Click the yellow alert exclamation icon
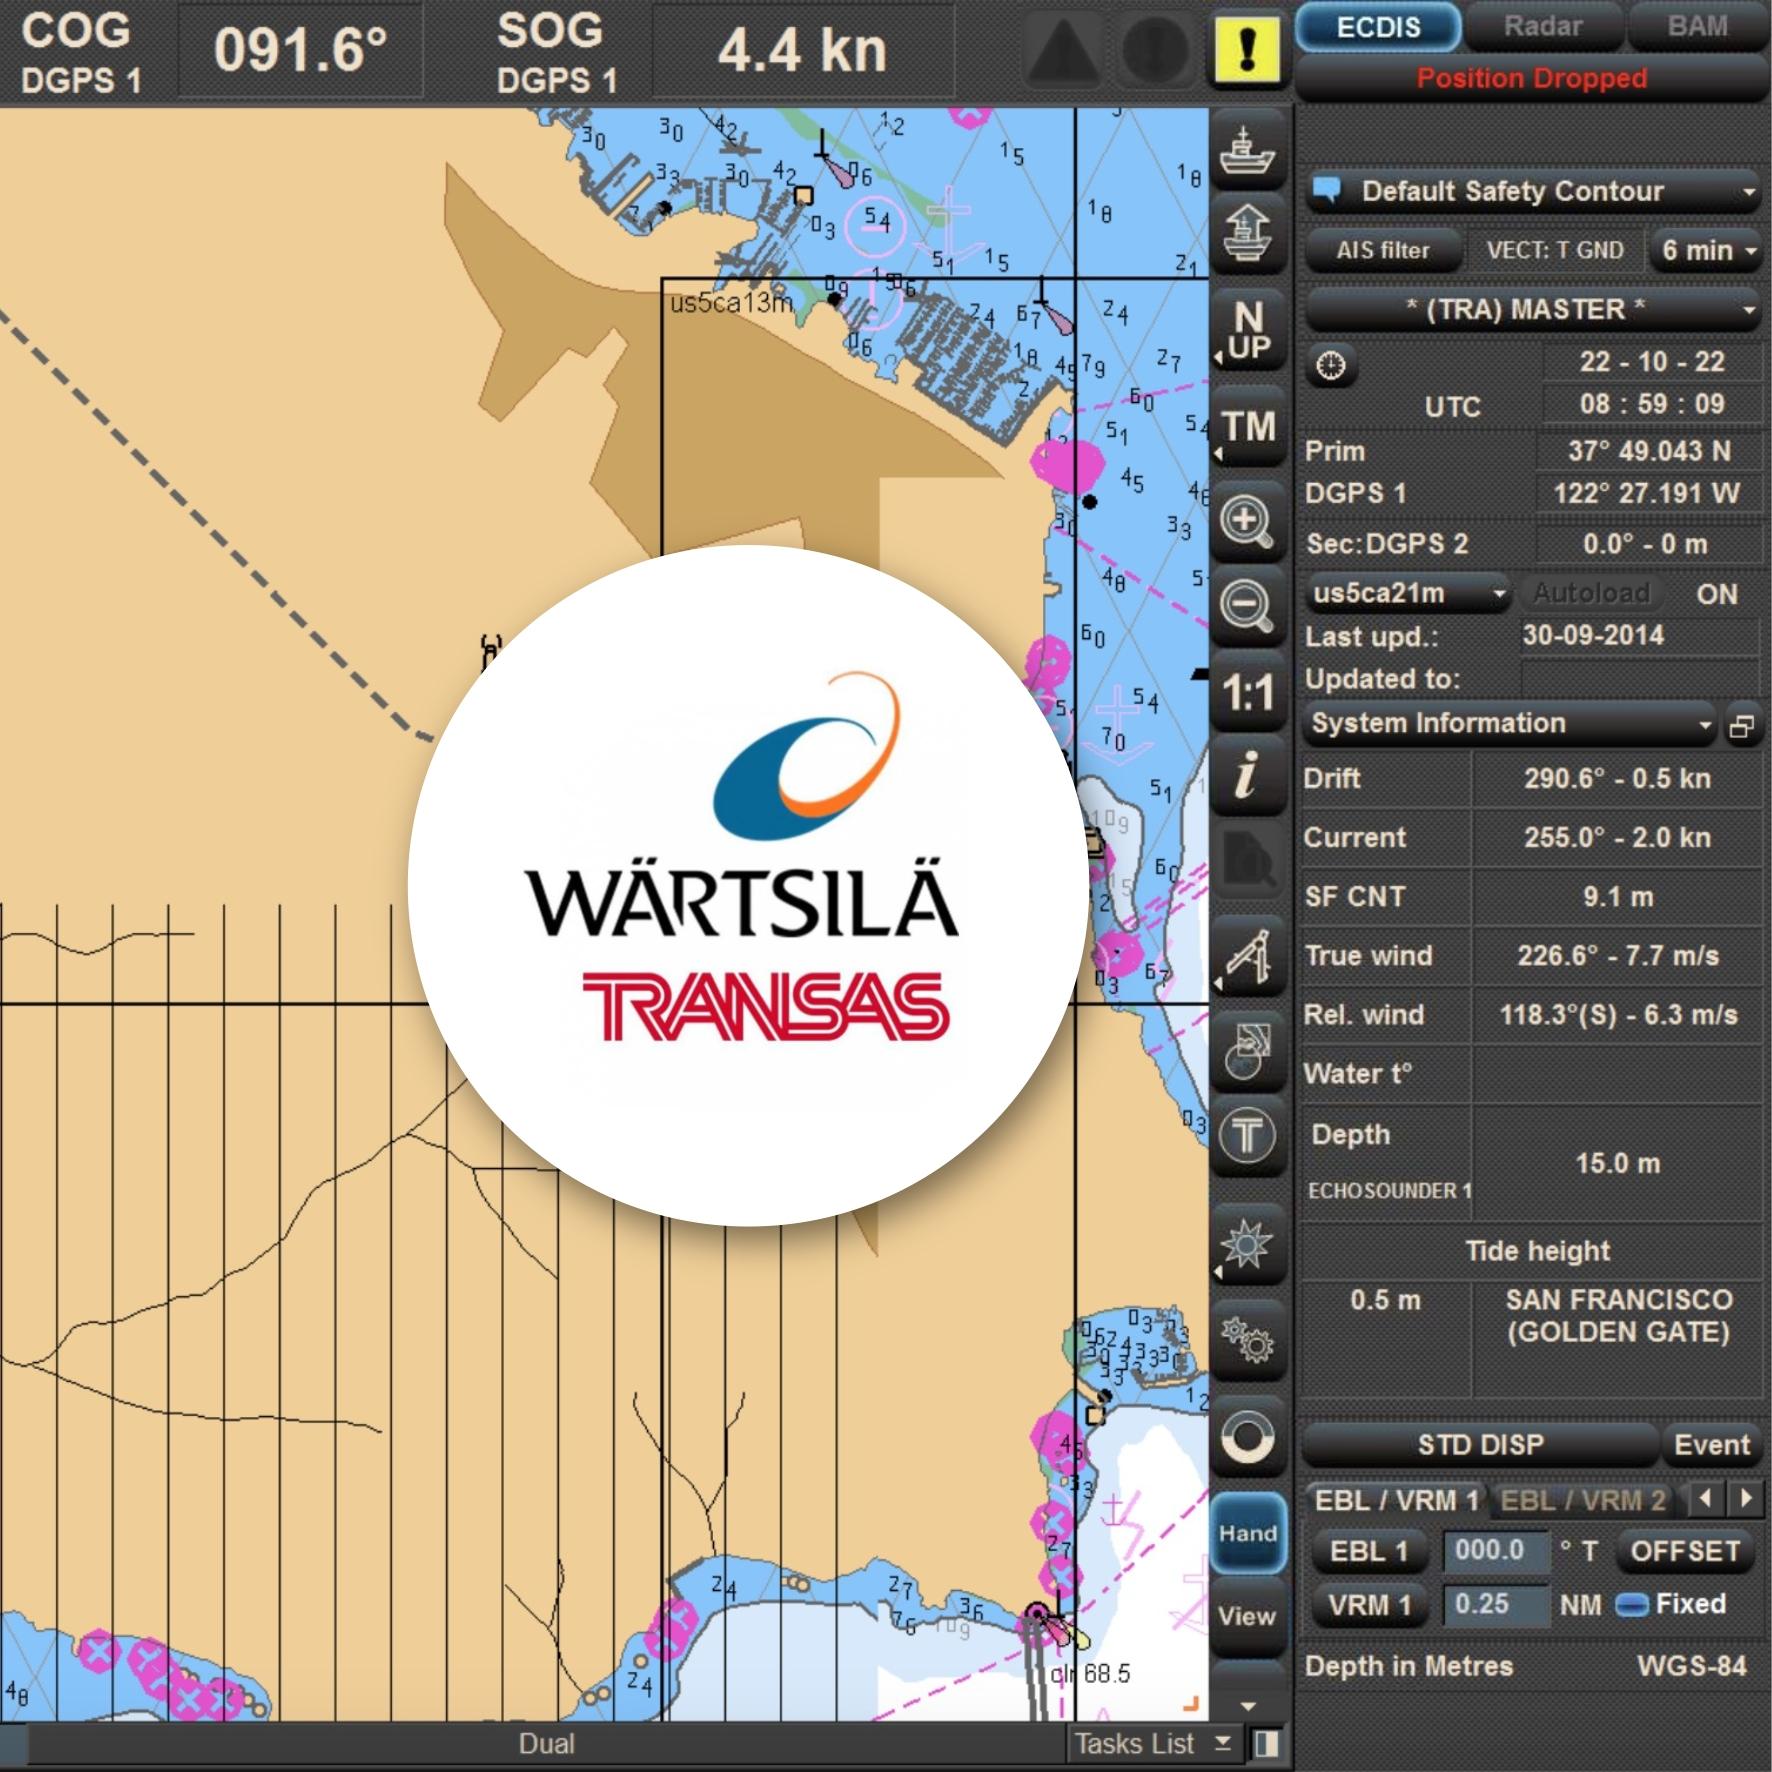Image resolution: width=1772 pixels, height=1772 pixels. pos(1246,49)
